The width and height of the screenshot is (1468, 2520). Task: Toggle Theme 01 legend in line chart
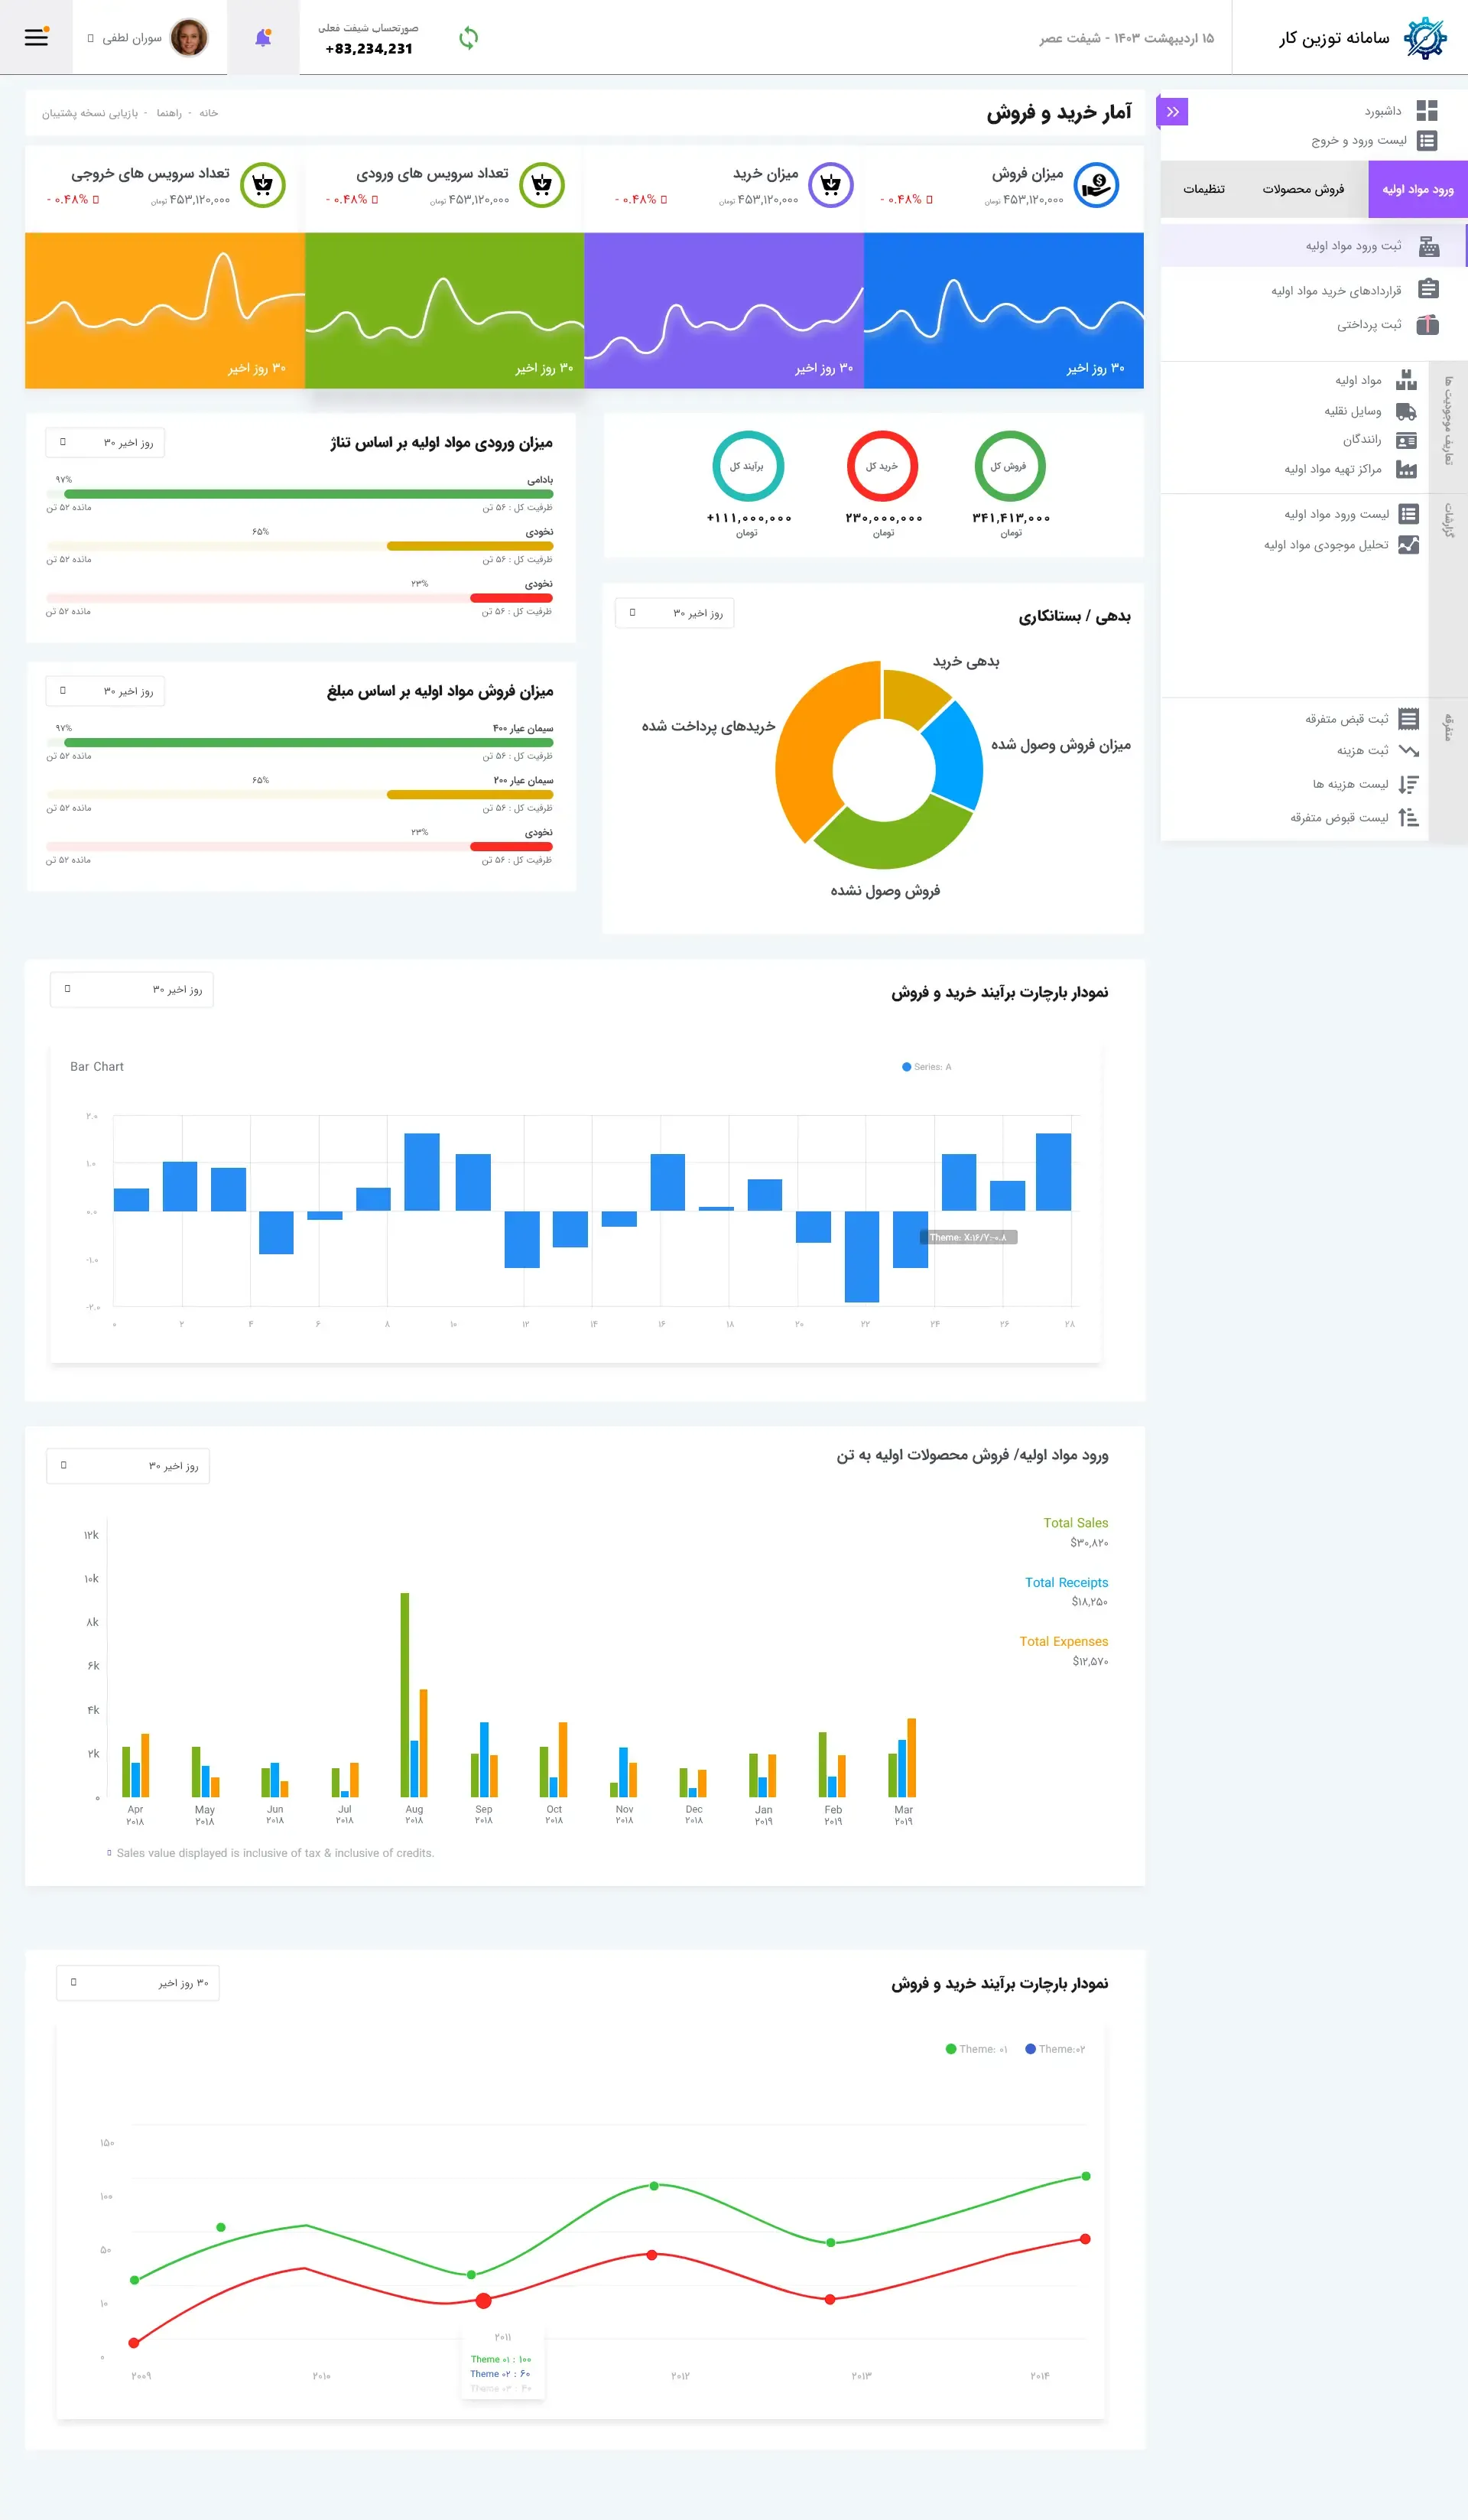977,2049
